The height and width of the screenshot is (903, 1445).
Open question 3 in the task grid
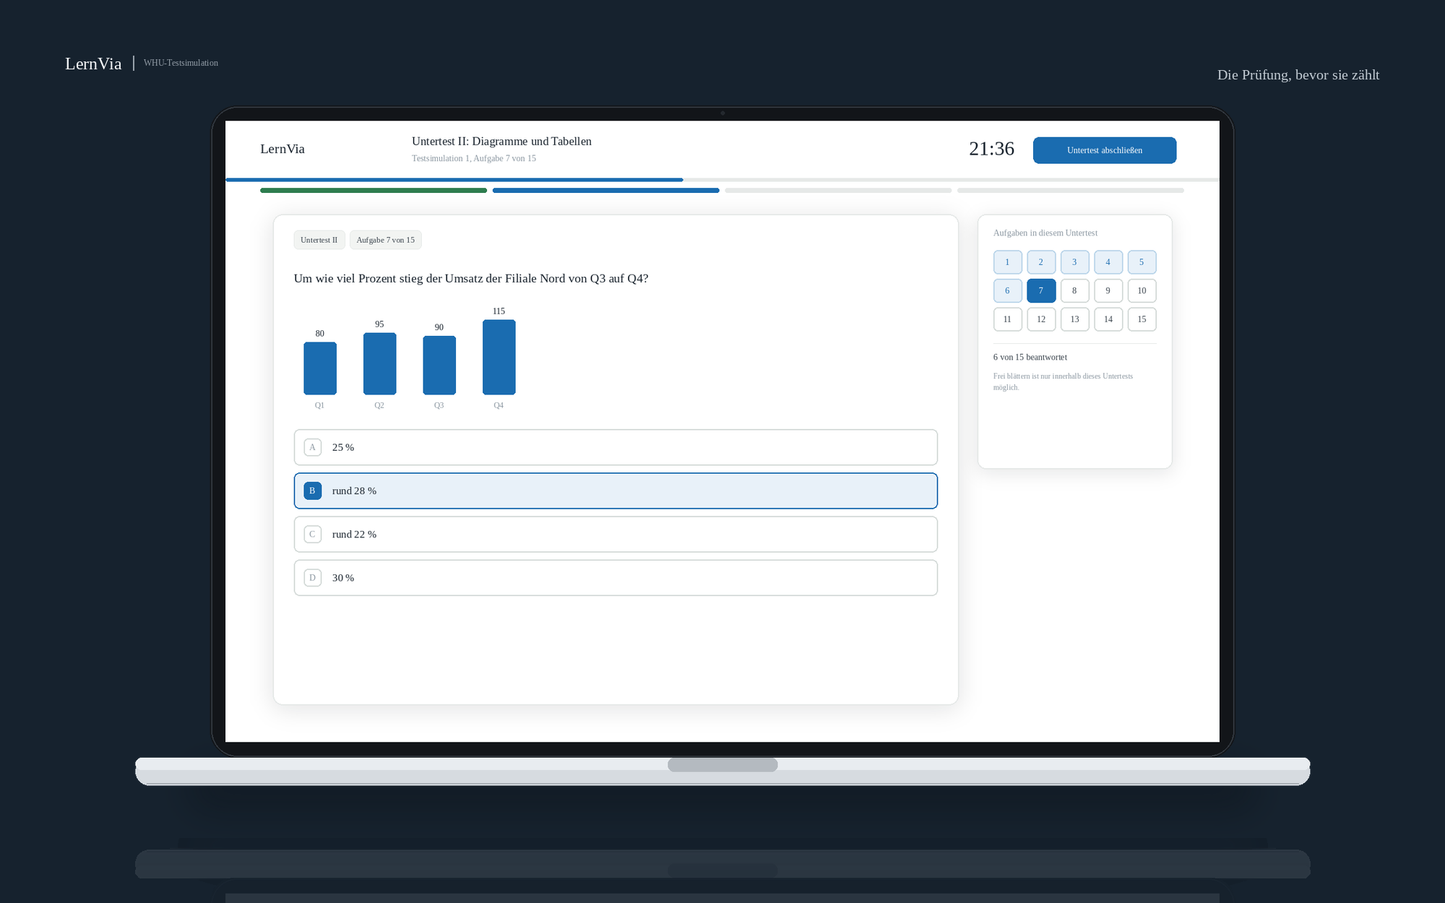click(1074, 262)
